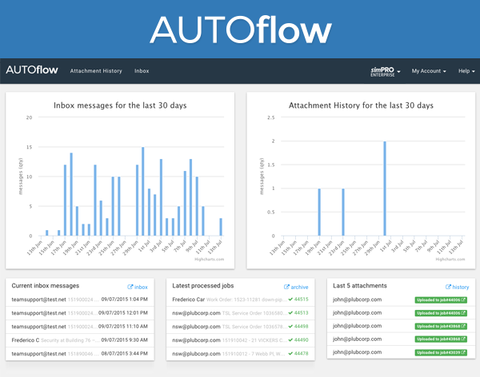
Task: Open the 08/07/2015 3:44 PM inbox message
Action: [80, 353]
